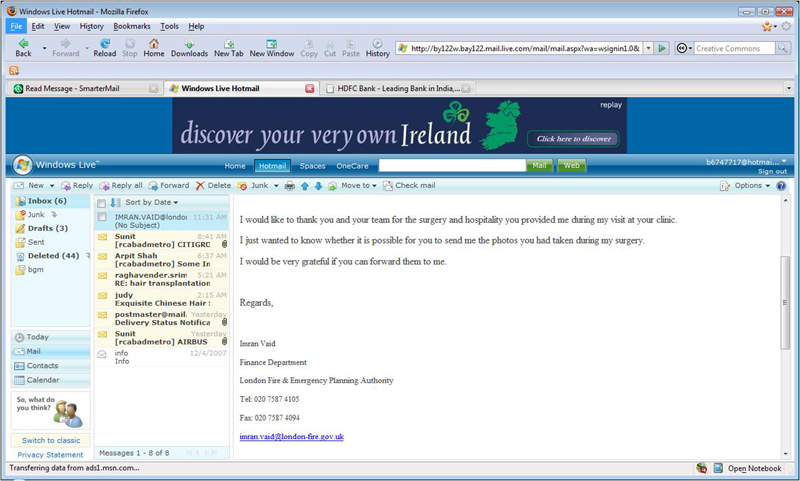
Task: Check the box beside IMRAN.VAID message
Action: [x=102, y=216]
